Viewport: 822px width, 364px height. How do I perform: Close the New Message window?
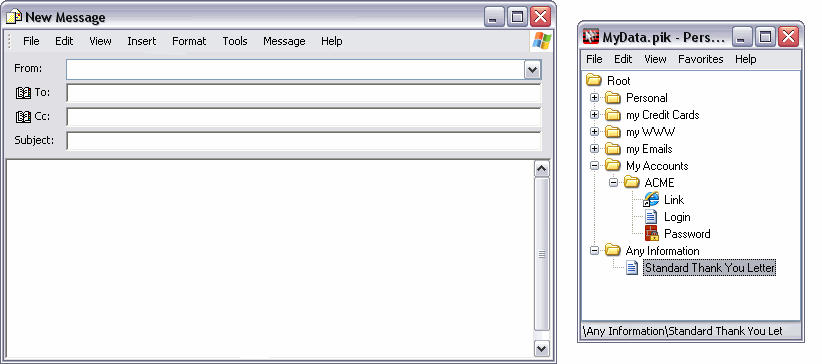540,17
